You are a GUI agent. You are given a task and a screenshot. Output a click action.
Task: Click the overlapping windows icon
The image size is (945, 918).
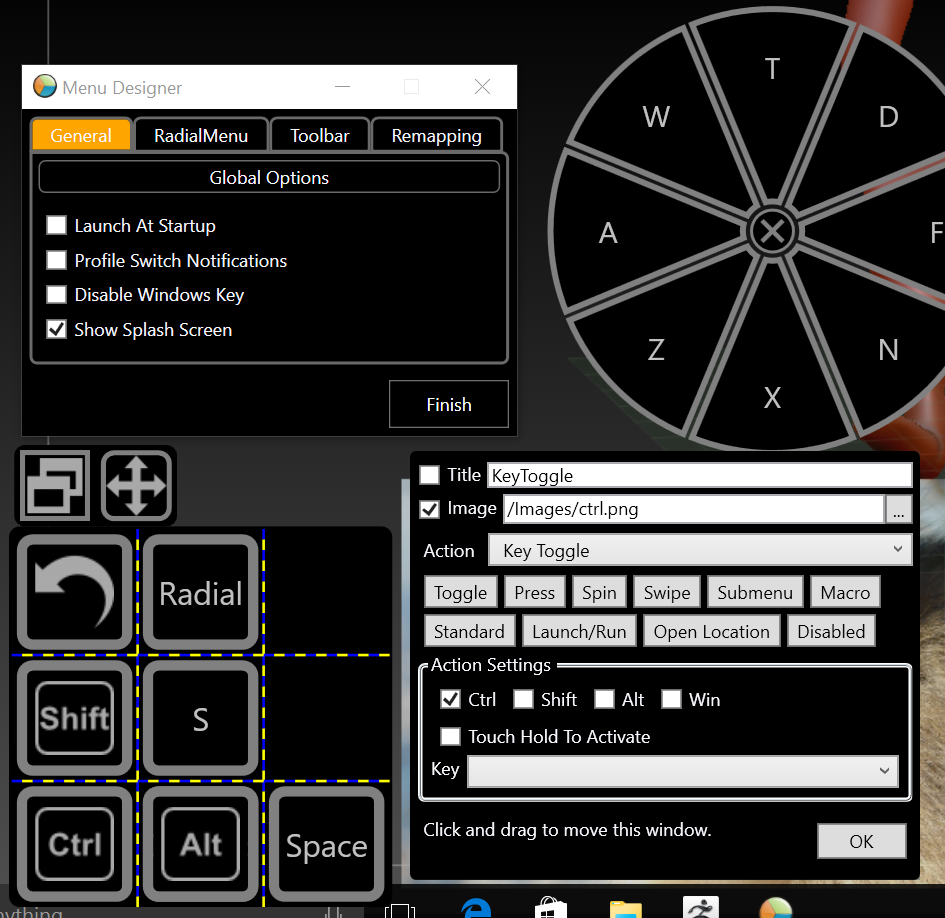54,485
